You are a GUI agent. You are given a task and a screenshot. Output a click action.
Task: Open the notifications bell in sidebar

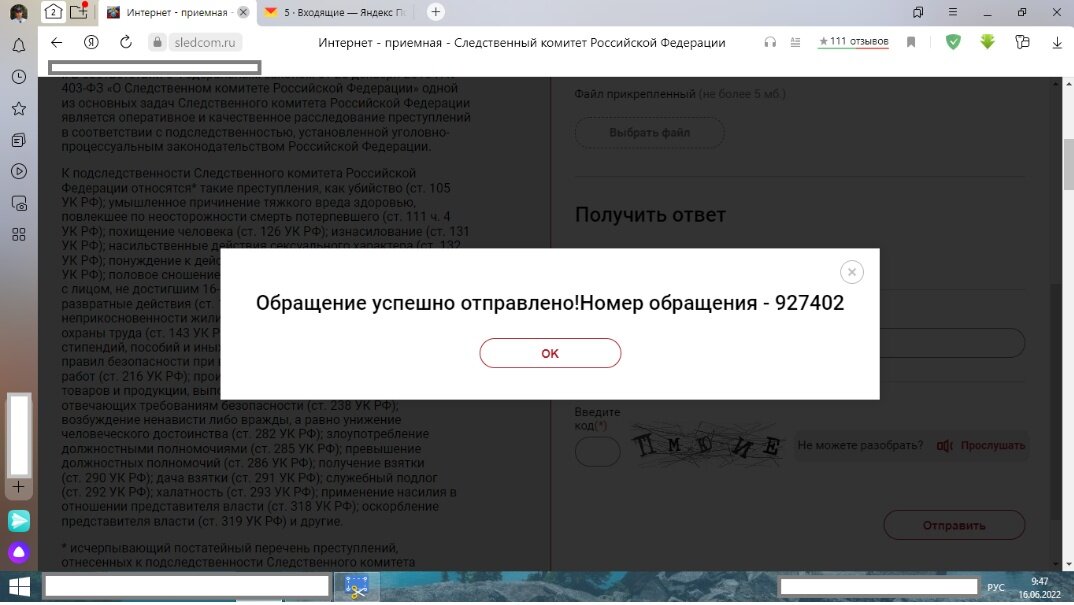pos(19,46)
